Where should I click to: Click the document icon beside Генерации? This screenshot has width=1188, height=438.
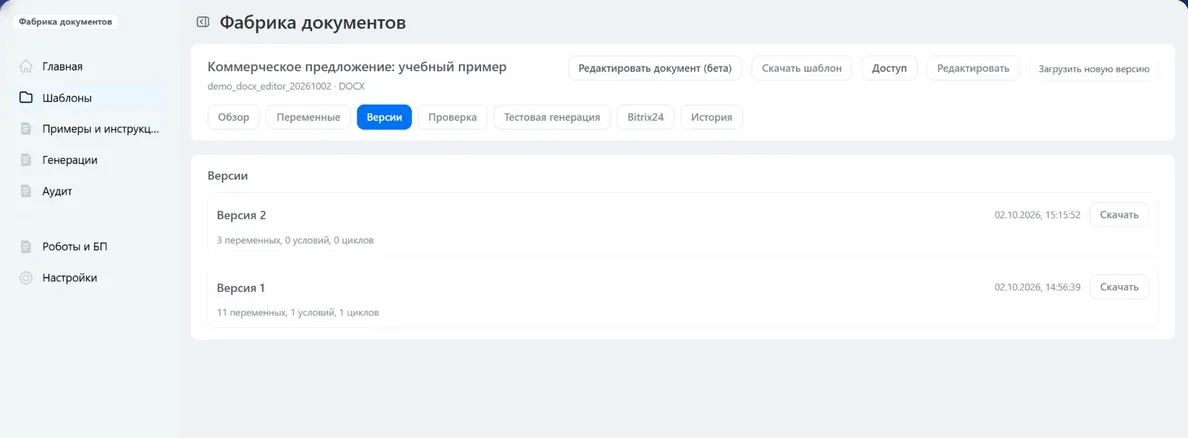(x=26, y=160)
